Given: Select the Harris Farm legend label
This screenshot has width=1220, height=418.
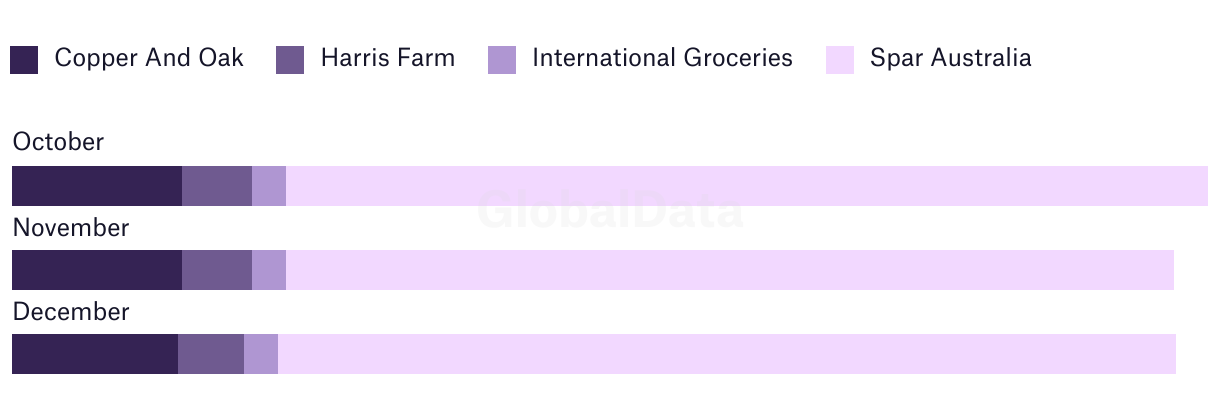Looking at the screenshot, I should click(388, 58).
